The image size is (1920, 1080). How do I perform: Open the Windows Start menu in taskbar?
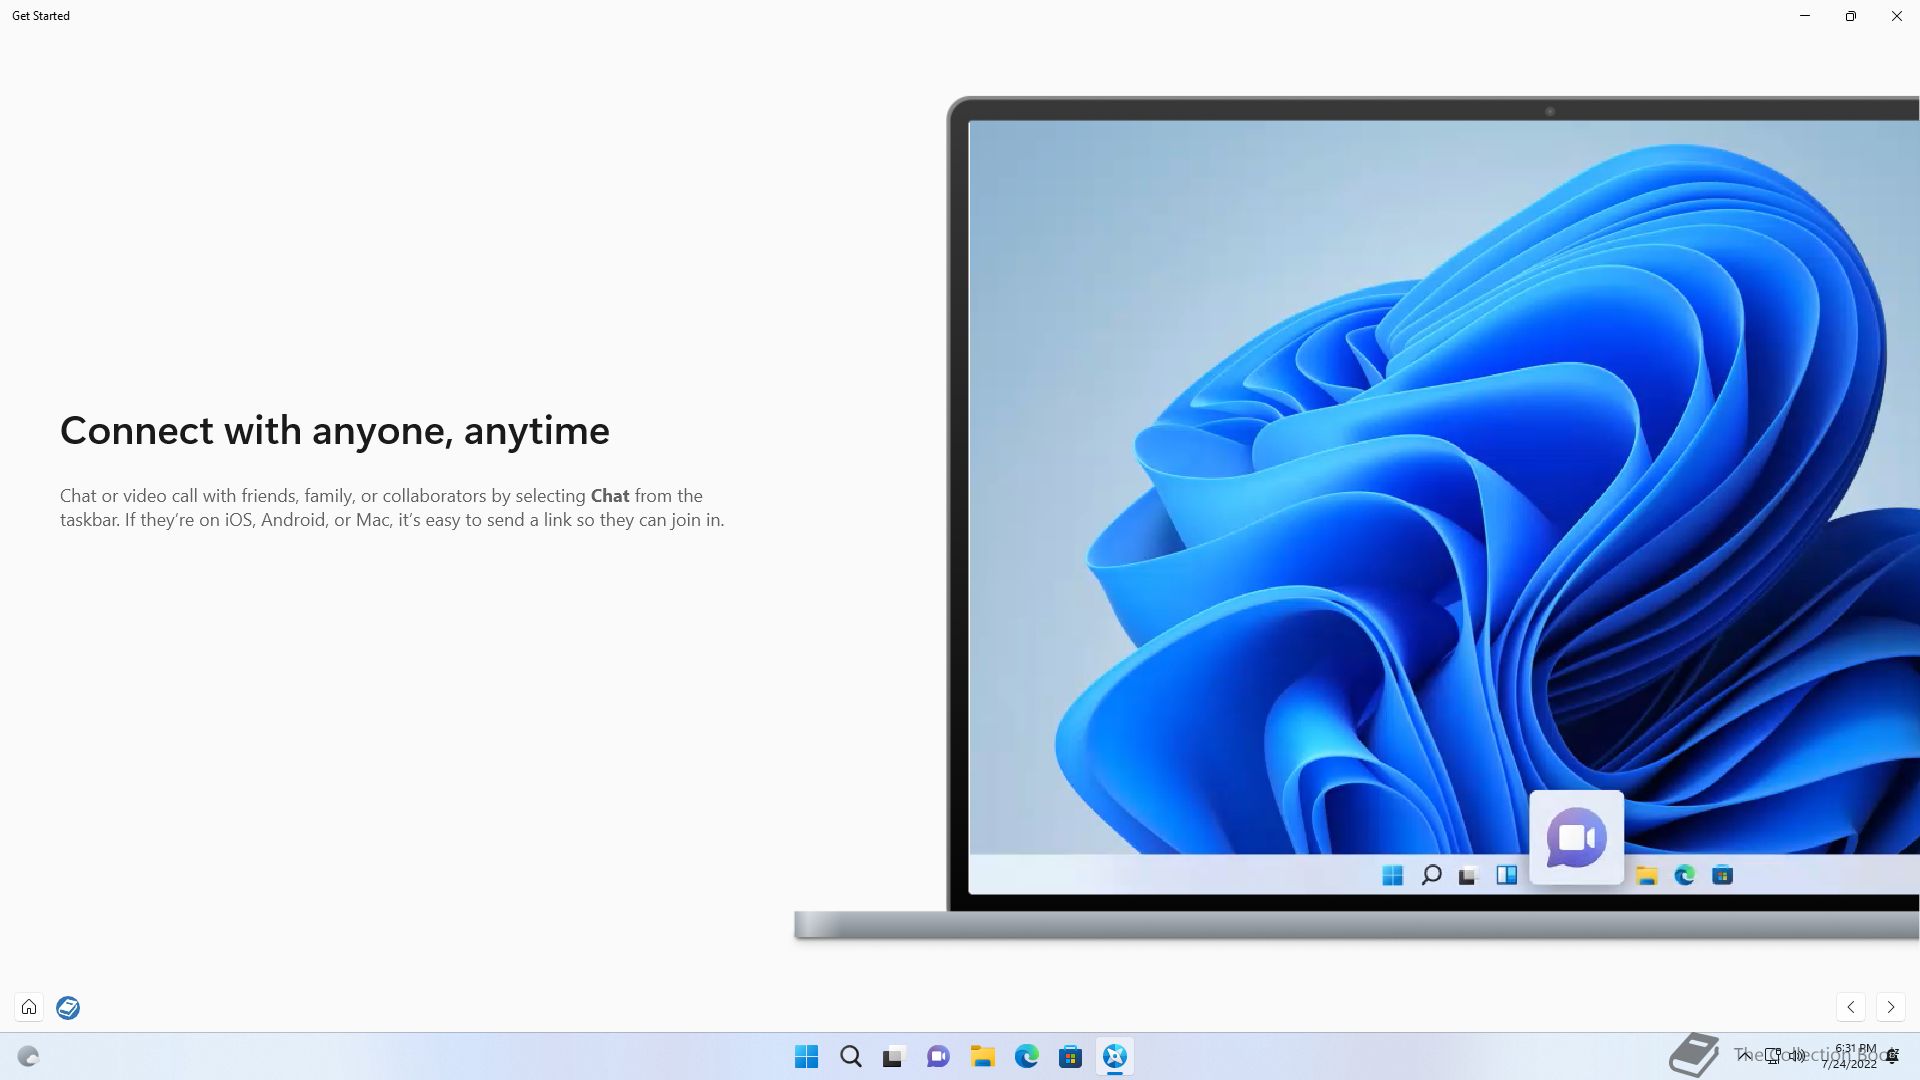click(806, 1056)
